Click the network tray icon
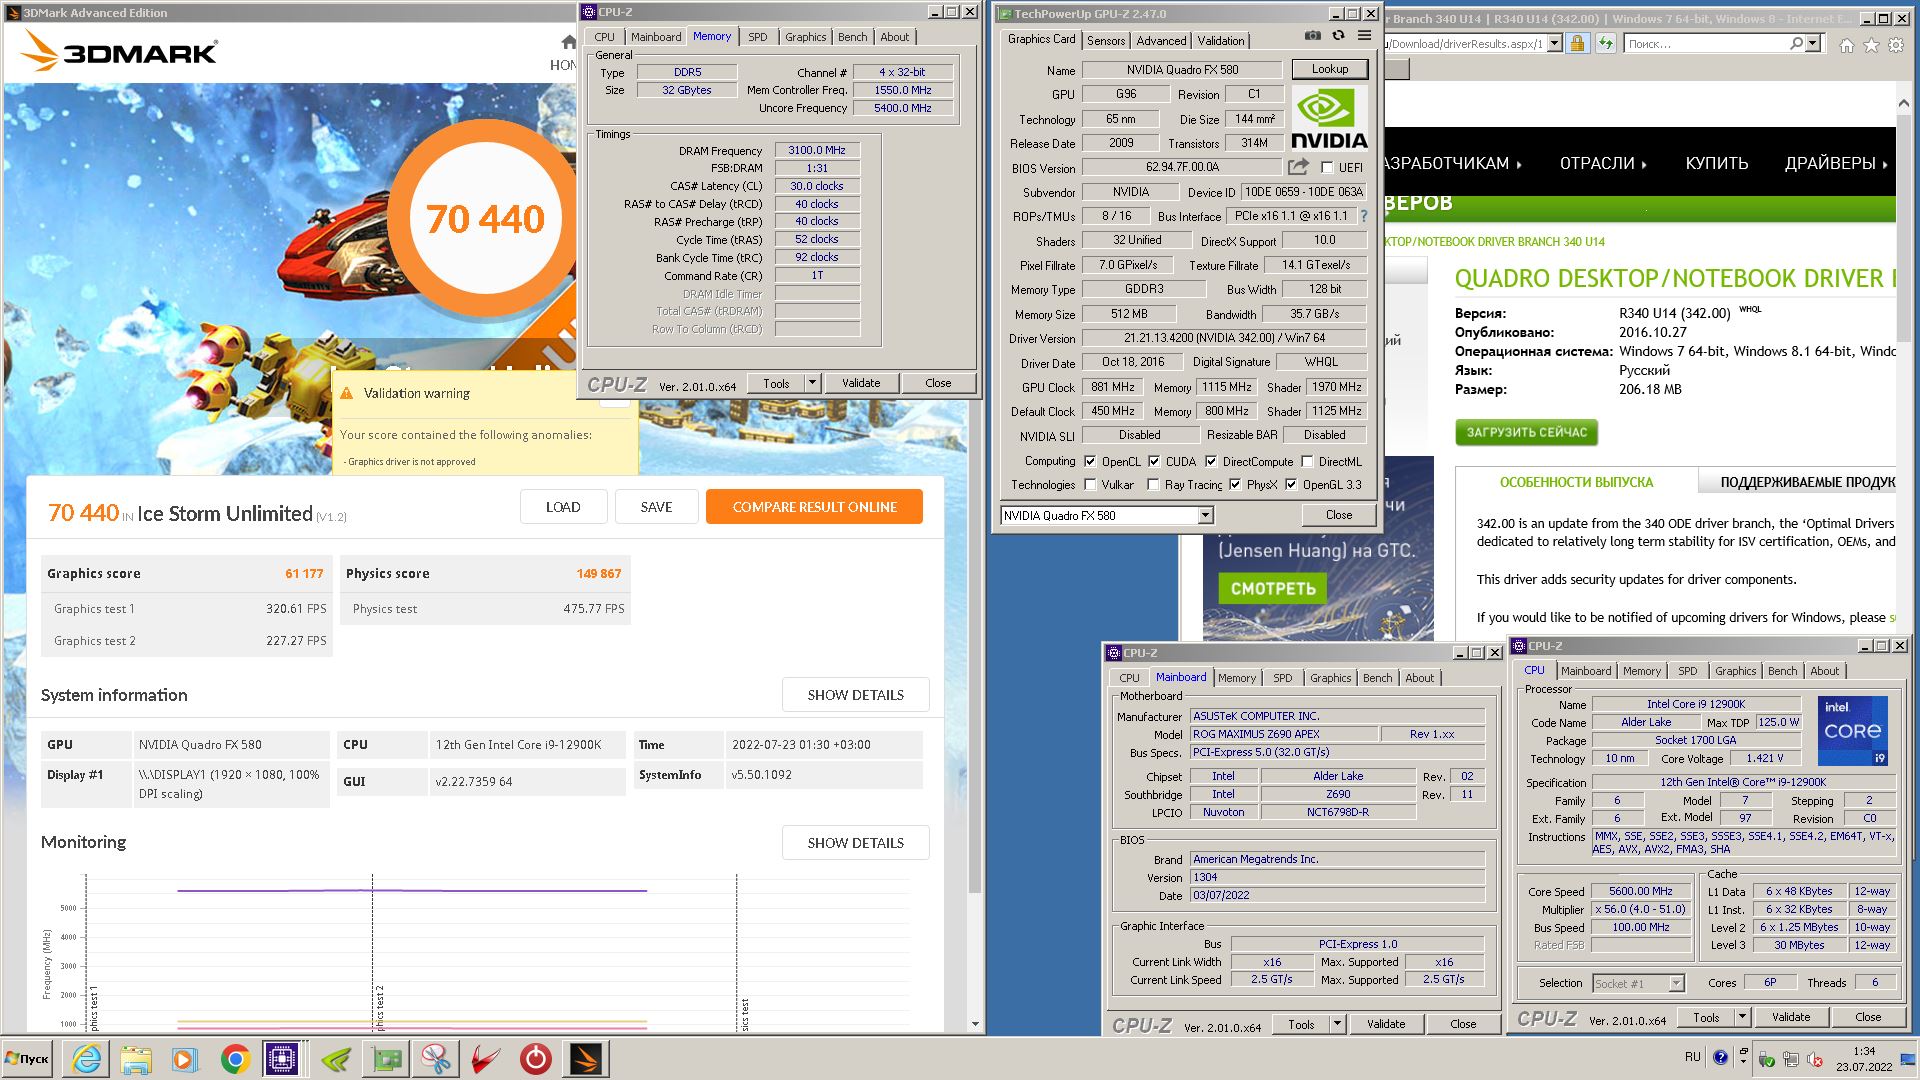Image resolution: width=1920 pixels, height=1080 pixels. 1790,1059
